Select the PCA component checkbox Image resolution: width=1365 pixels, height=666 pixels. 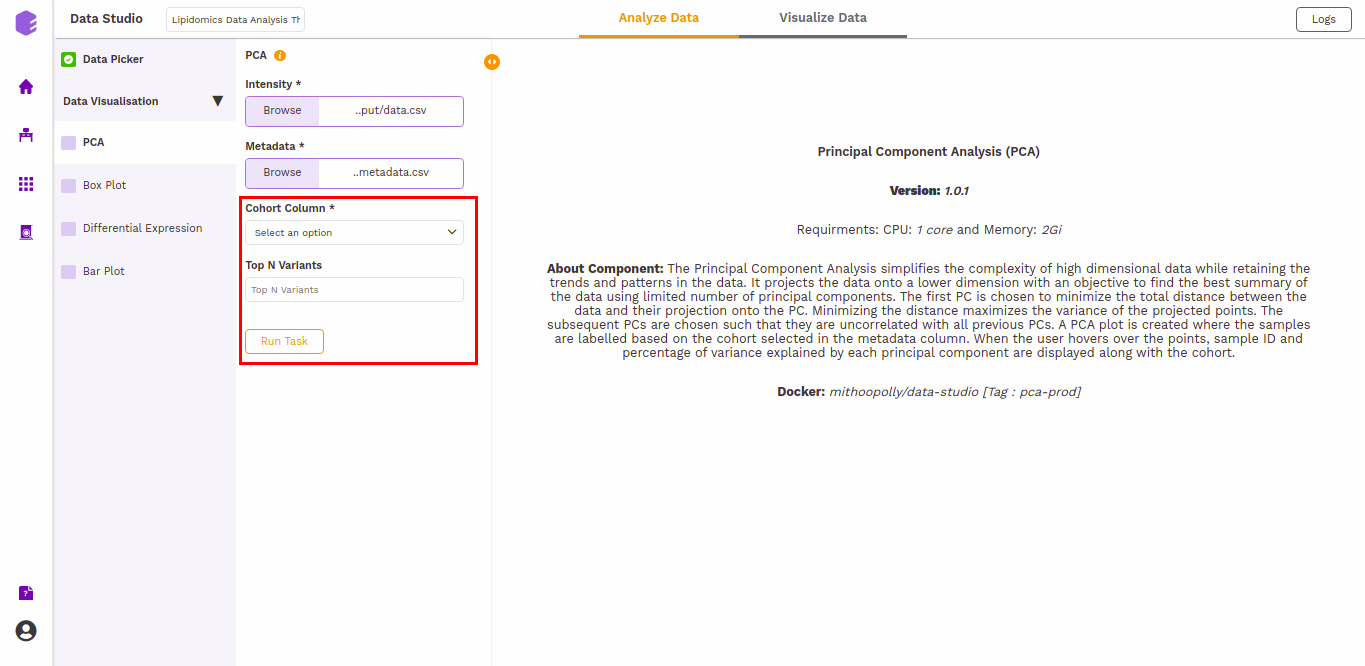pyautogui.click(x=68, y=143)
